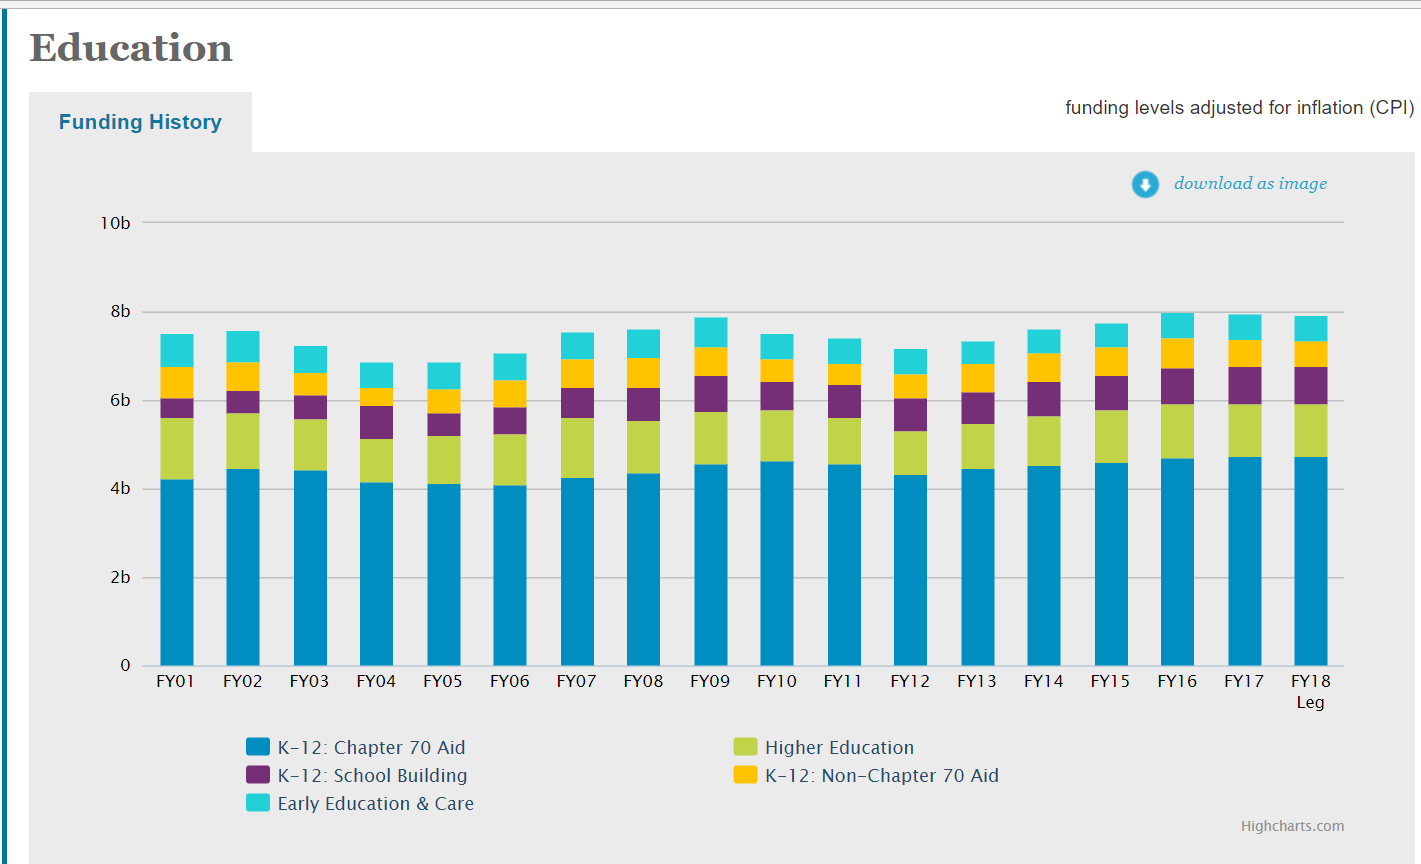Viewport: 1421px width, 864px height.
Task: Select FY16 Early Education cyan segment
Action: (x=1177, y=326)
